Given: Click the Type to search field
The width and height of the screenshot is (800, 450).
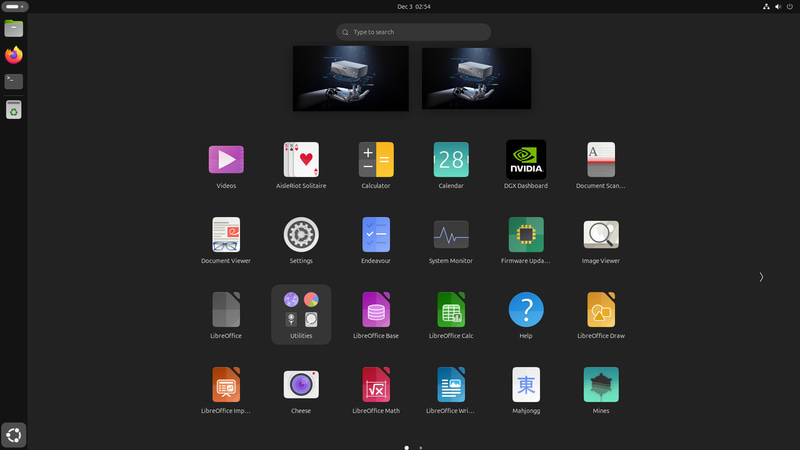Looking at the screenshot, I should 414,32.
